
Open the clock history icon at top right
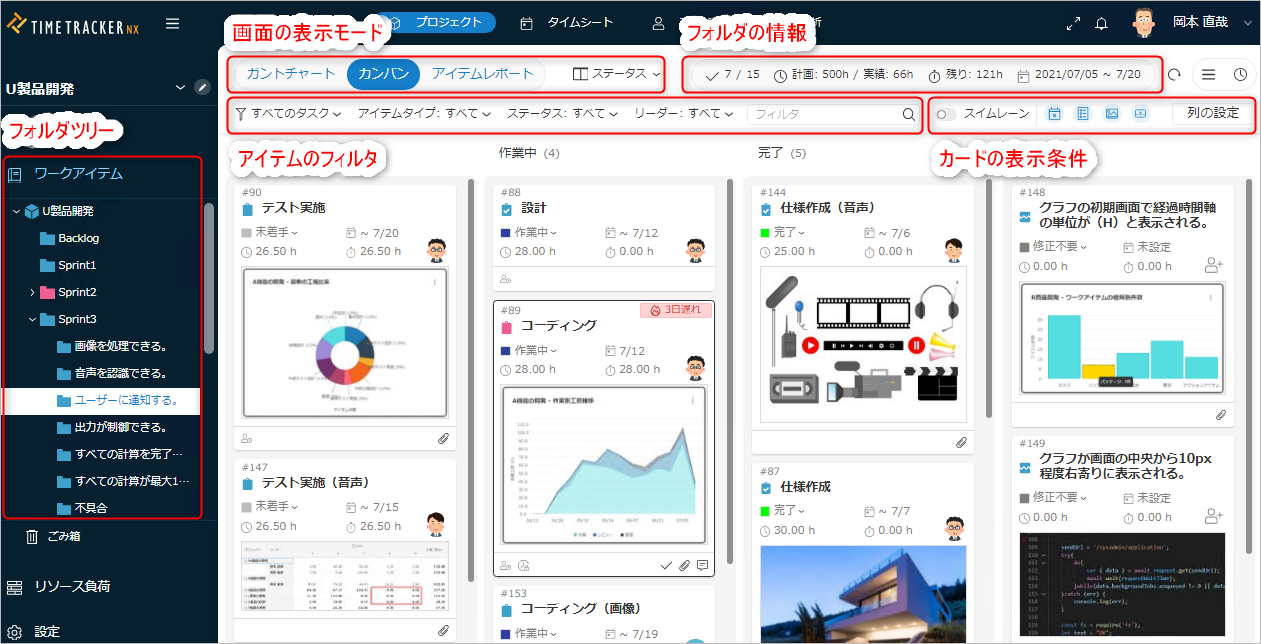click(x=1240, y=74)
